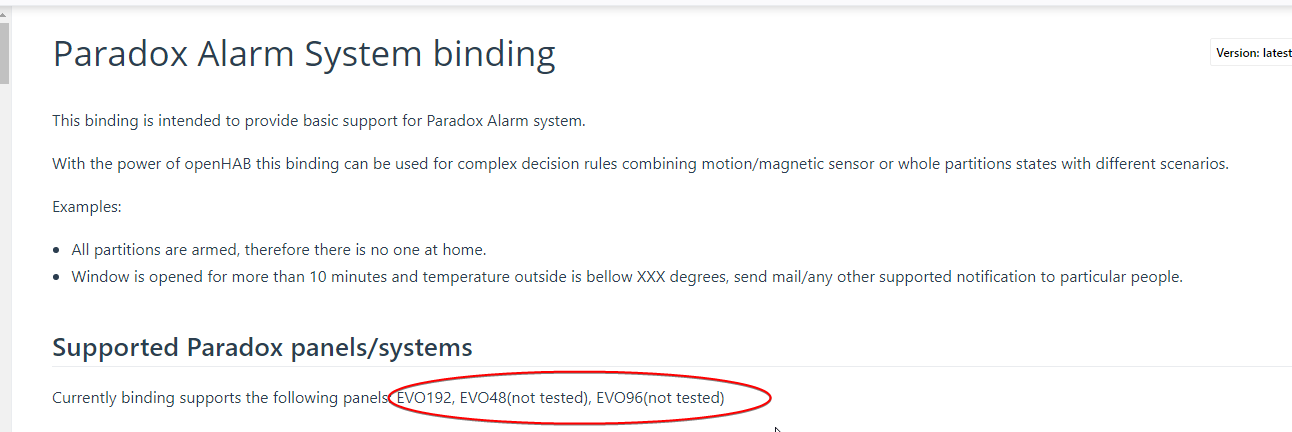The height and width of the screenshot is (432, 1292).
Task: Click the Paradox Alarm System binding title
Action: (x=304, y=54)
